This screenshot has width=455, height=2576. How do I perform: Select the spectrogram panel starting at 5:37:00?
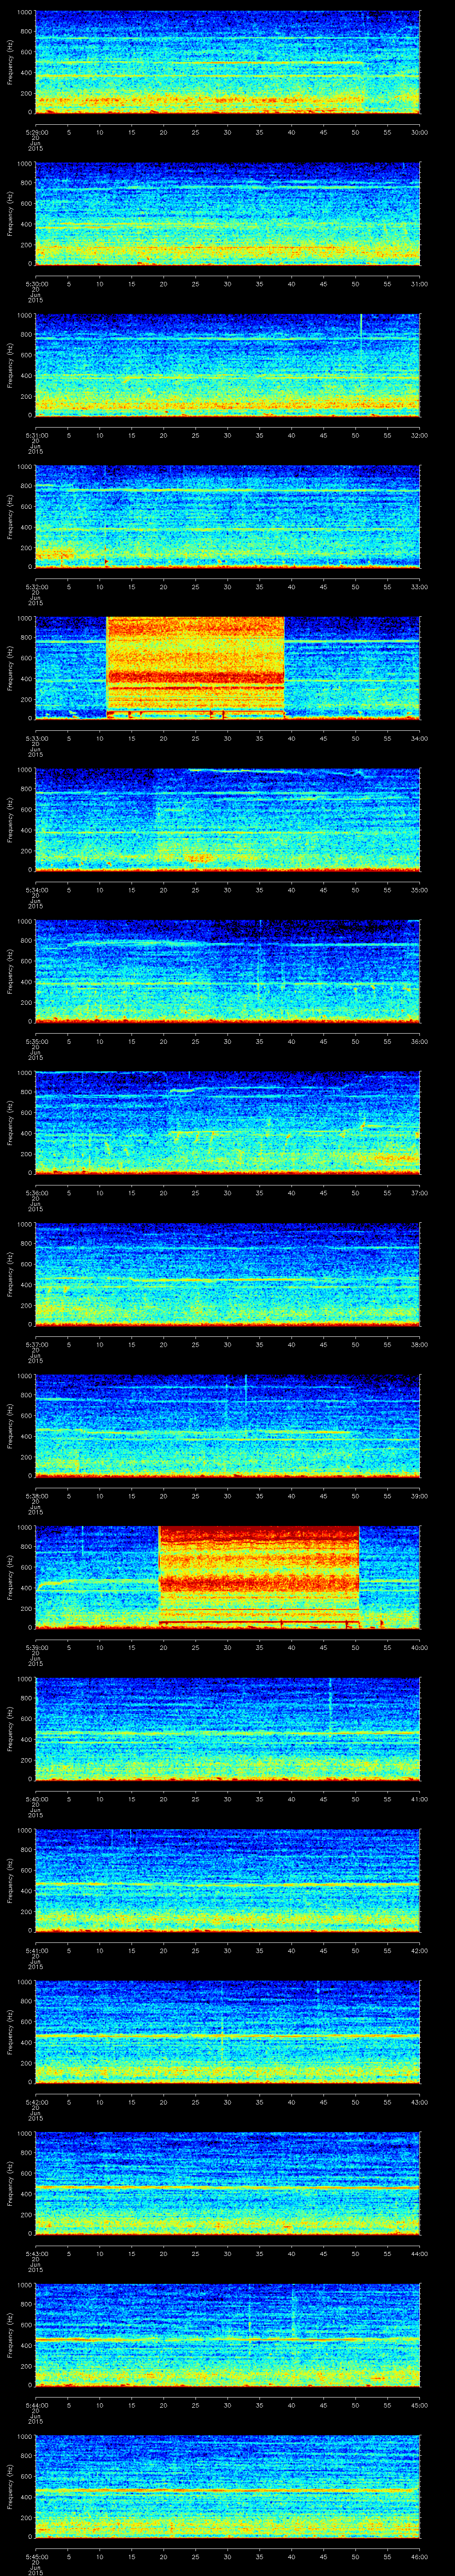point(227,1275)
